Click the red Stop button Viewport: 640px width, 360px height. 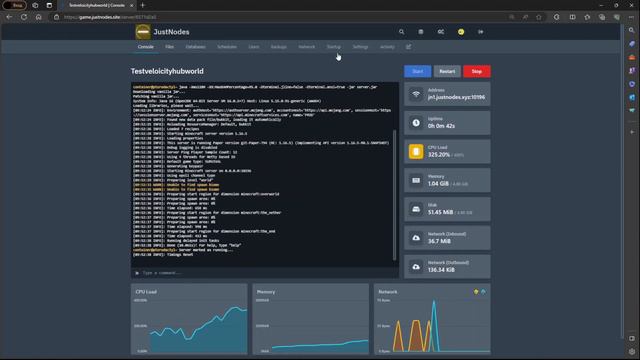(x=477, y=71)
